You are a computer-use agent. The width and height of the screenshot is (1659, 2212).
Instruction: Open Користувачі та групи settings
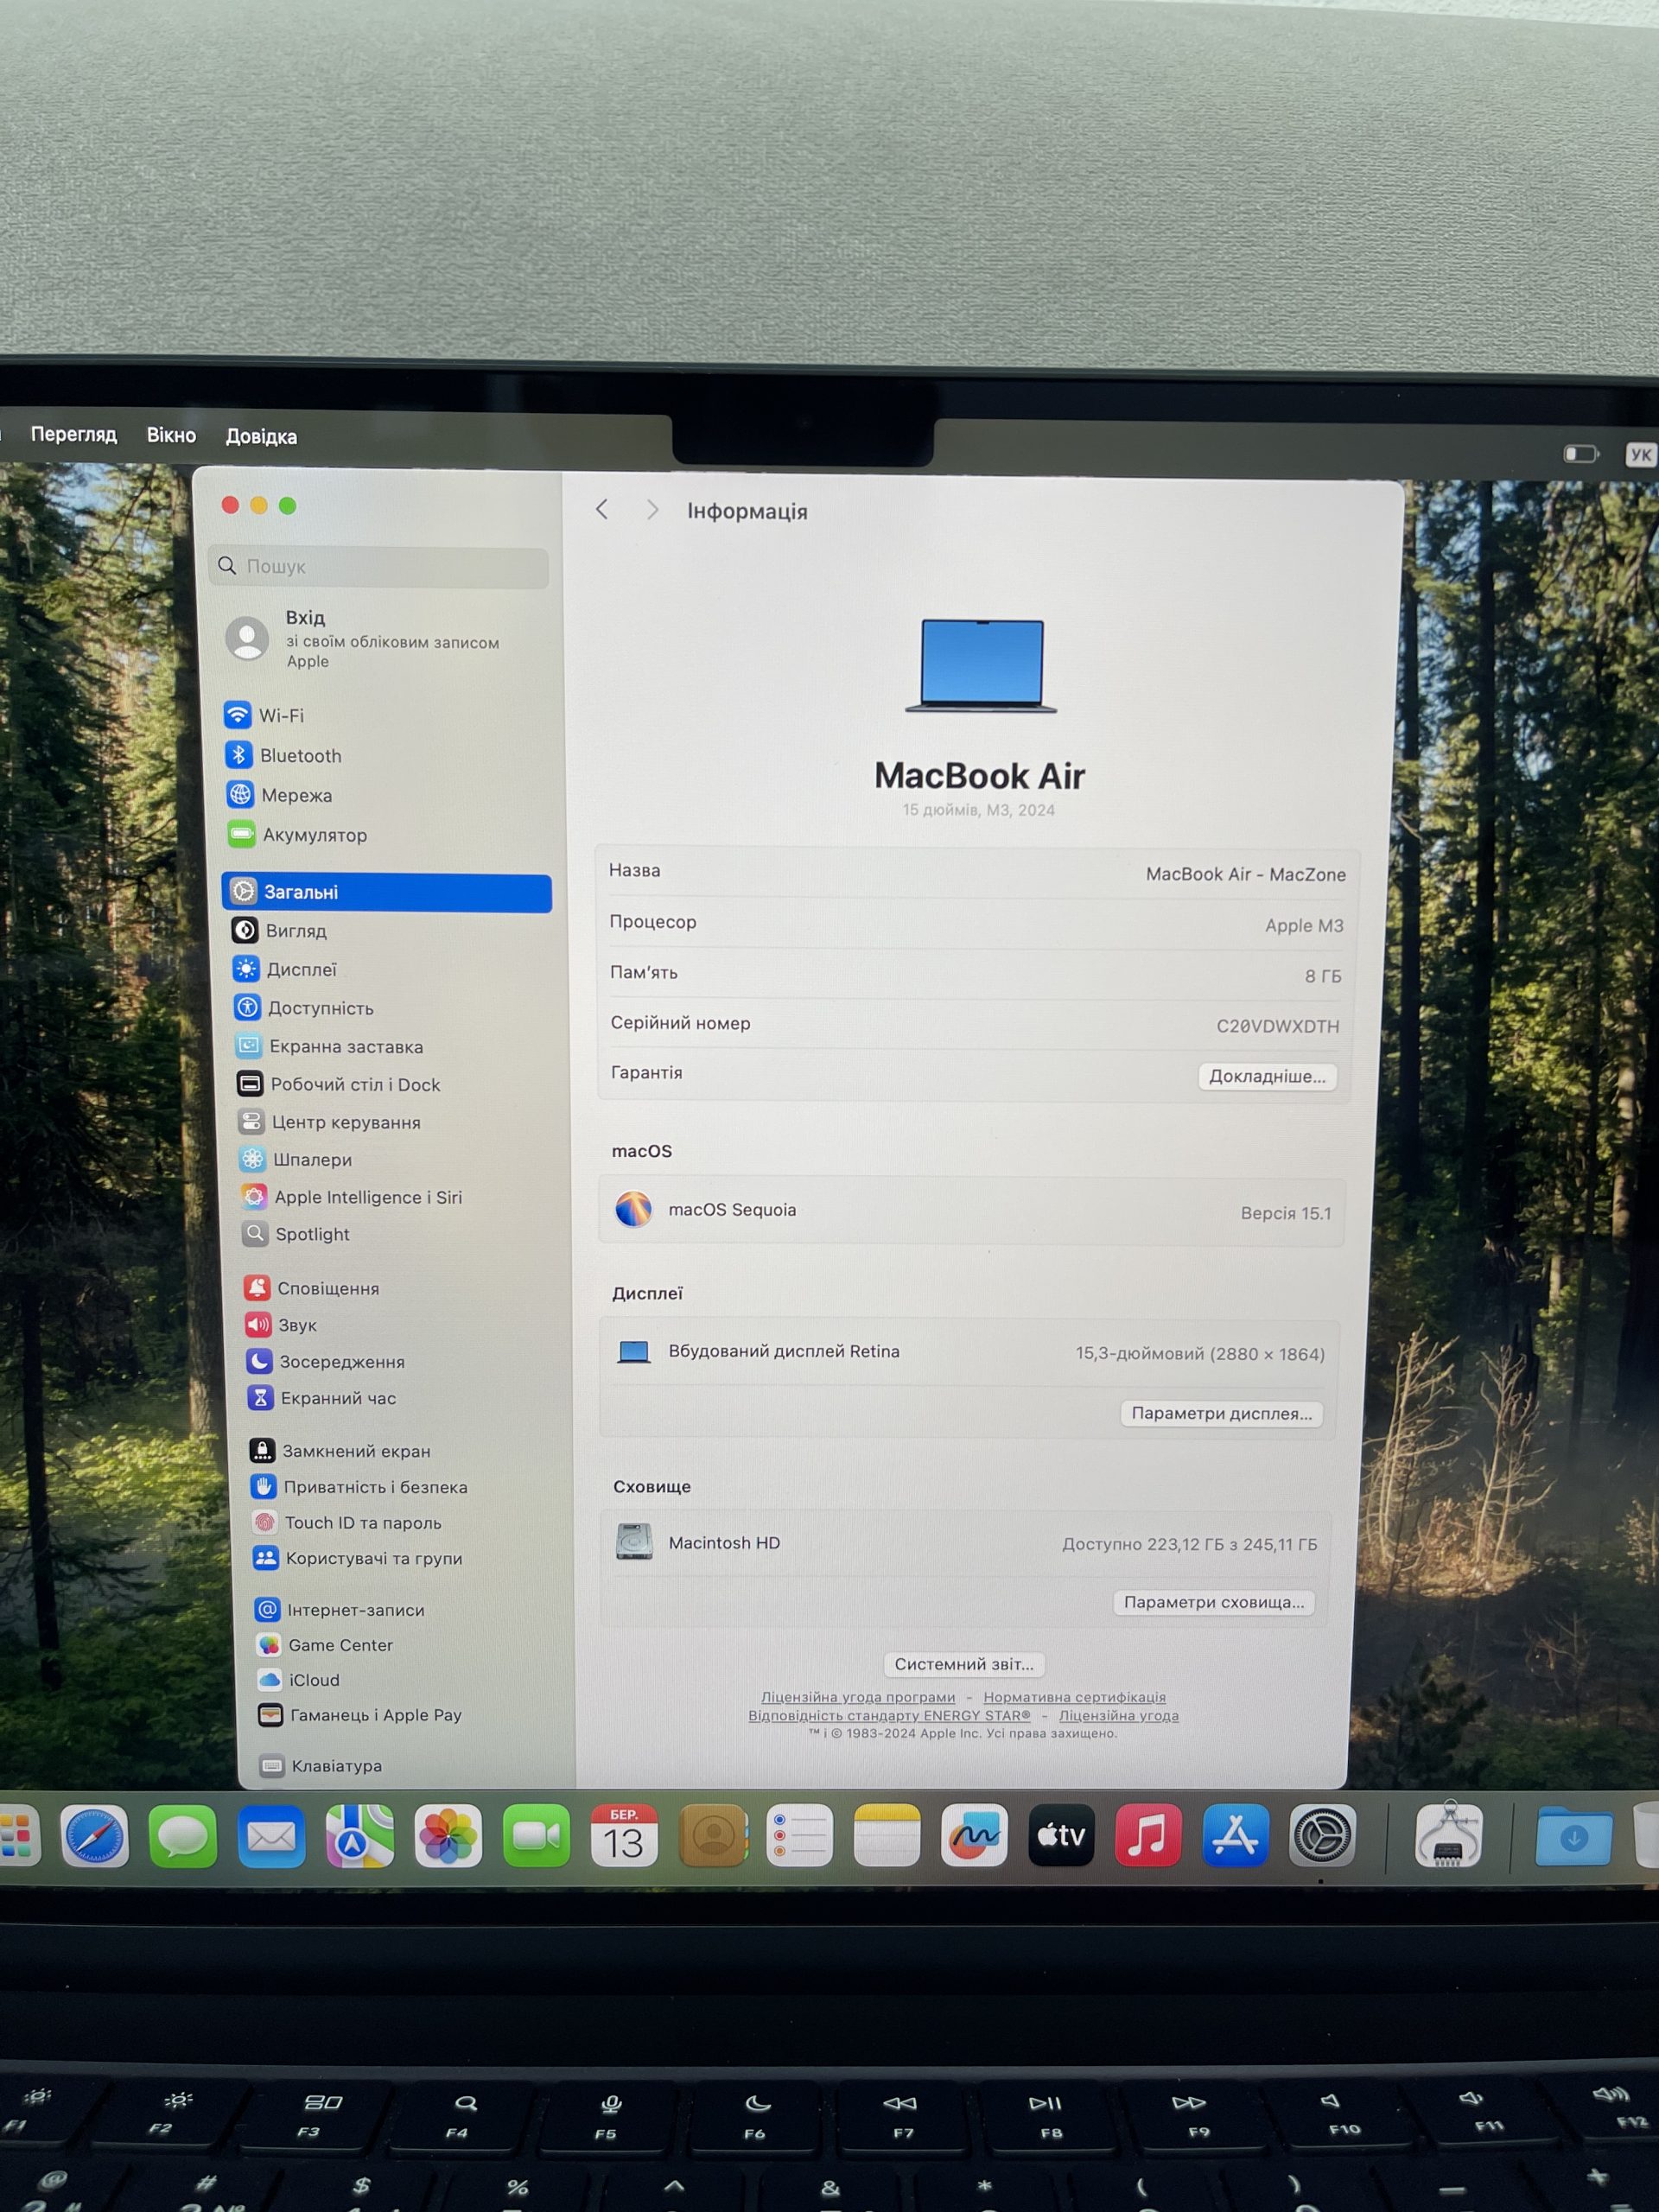[359, 1558]
